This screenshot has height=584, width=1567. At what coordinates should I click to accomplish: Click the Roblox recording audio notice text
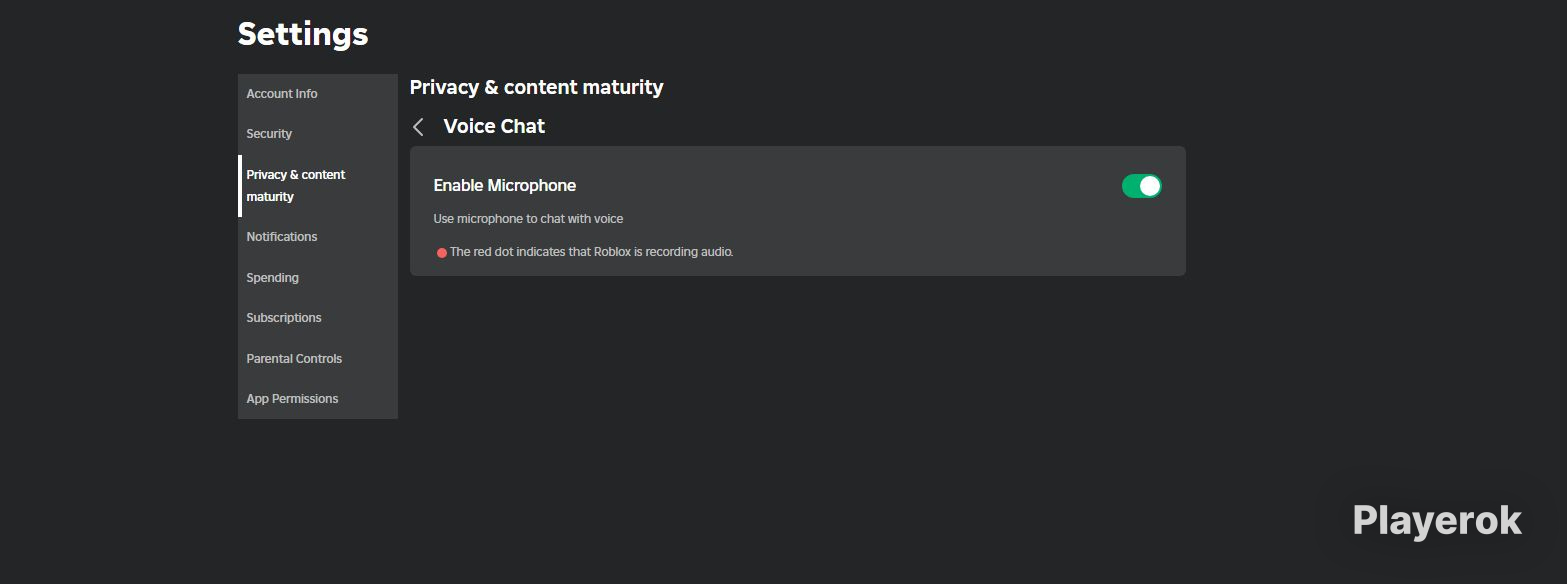(591, 252)
